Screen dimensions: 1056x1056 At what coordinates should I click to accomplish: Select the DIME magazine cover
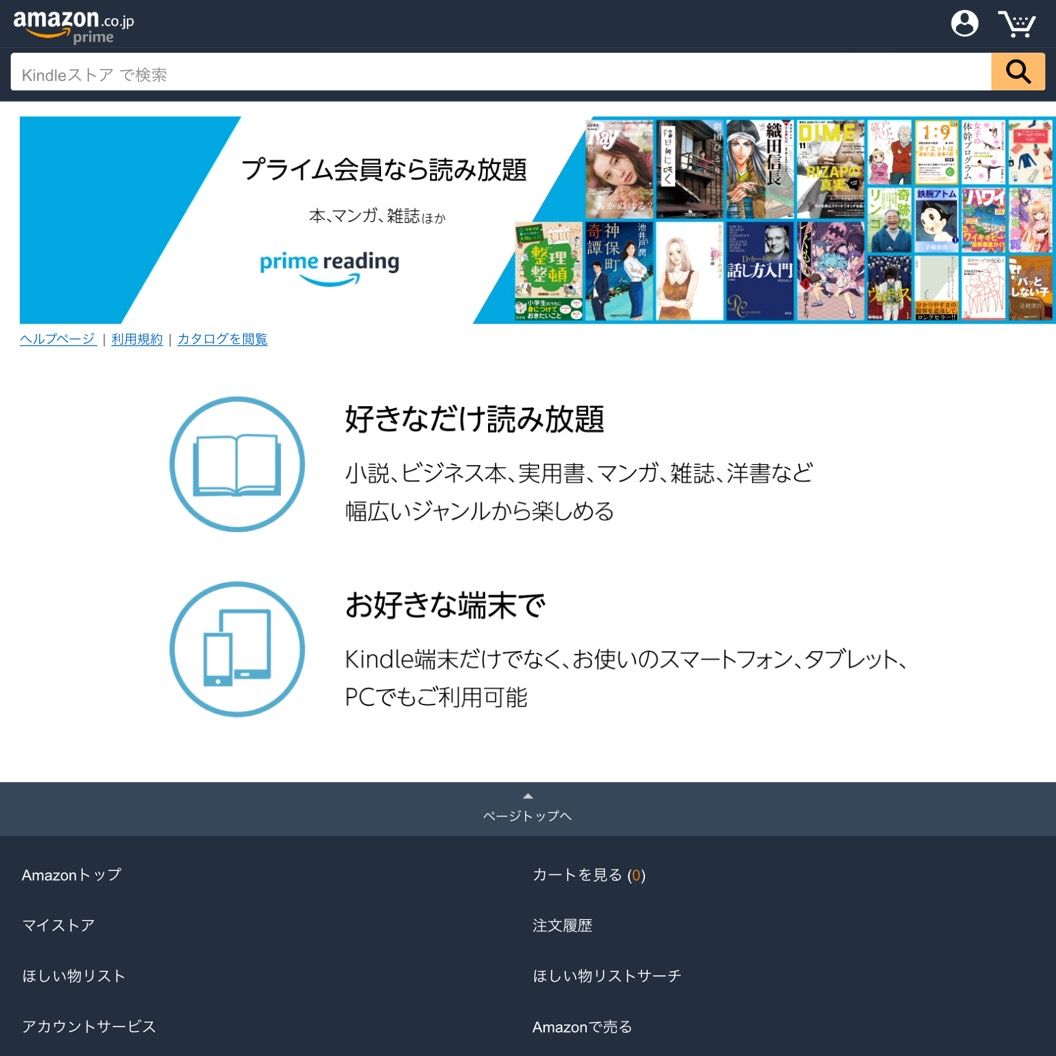coord(830,169)
